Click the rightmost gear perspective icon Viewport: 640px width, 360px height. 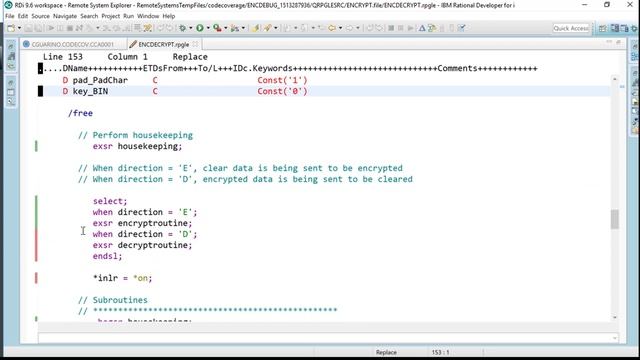click(634, 28)
